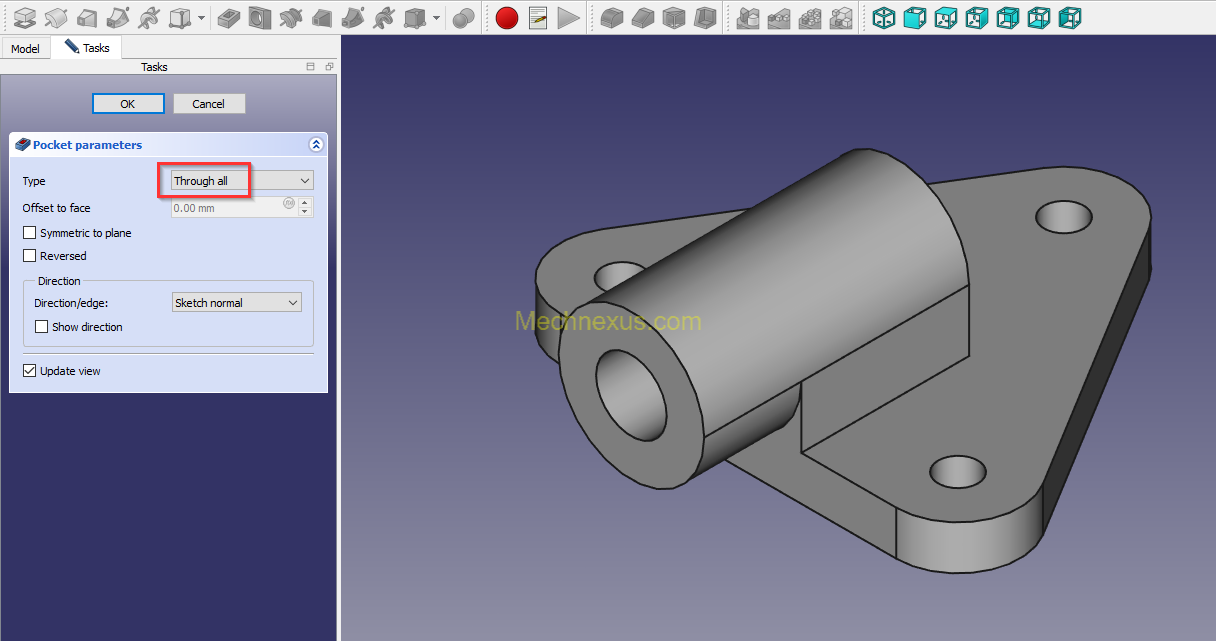The height and width of the screenshot is (641, 1216).
Task: Click the Execute macro play icon
Action: coord(568,17)
